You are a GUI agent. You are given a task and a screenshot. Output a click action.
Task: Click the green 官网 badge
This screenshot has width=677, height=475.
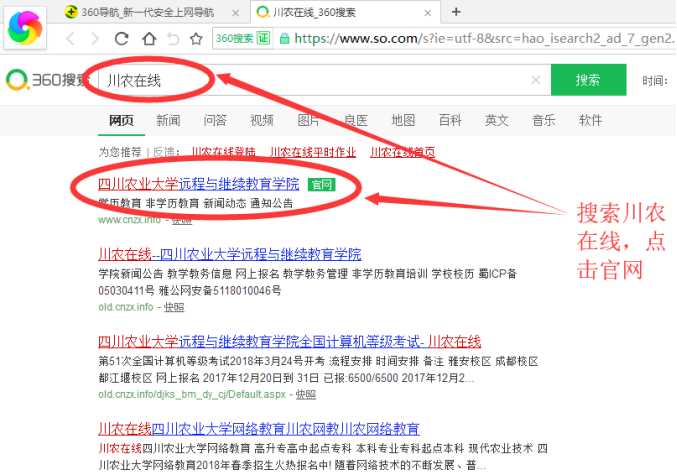[322, 185]
